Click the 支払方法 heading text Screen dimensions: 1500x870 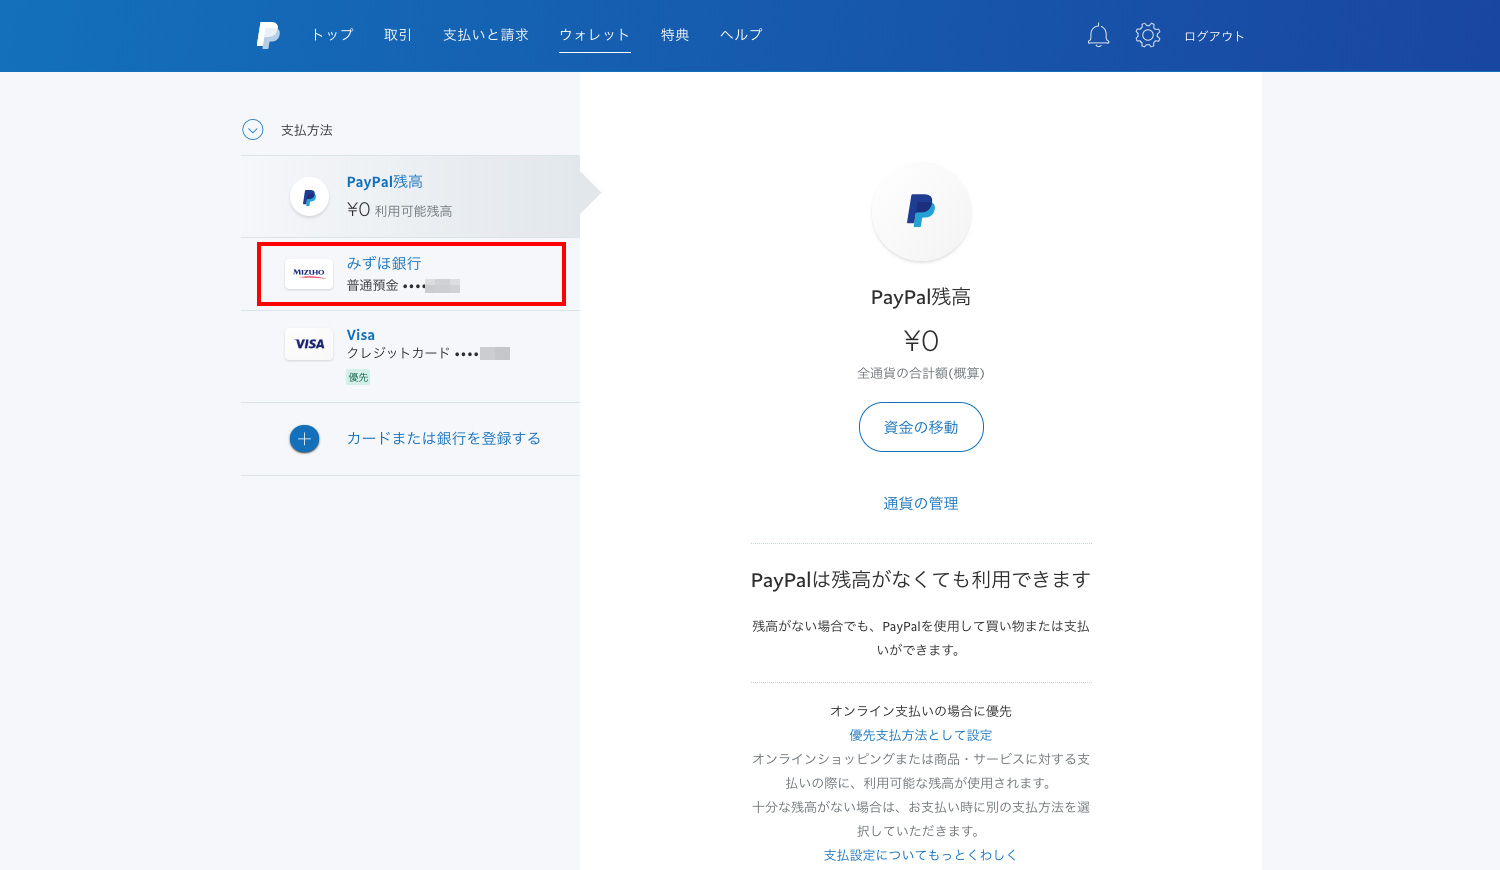[307, 130]
